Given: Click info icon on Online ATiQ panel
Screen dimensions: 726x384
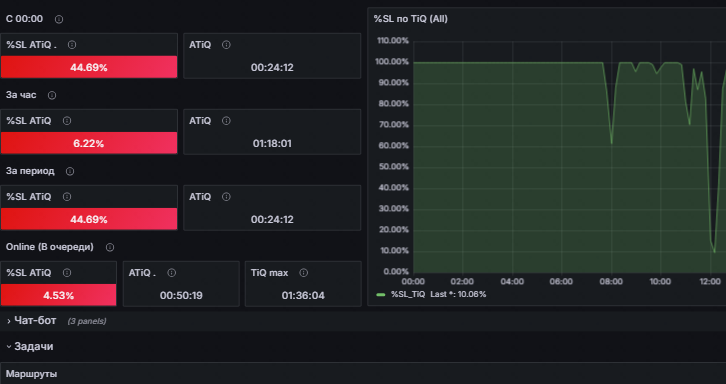Looking at the screenshot, I should coord(171,273).
